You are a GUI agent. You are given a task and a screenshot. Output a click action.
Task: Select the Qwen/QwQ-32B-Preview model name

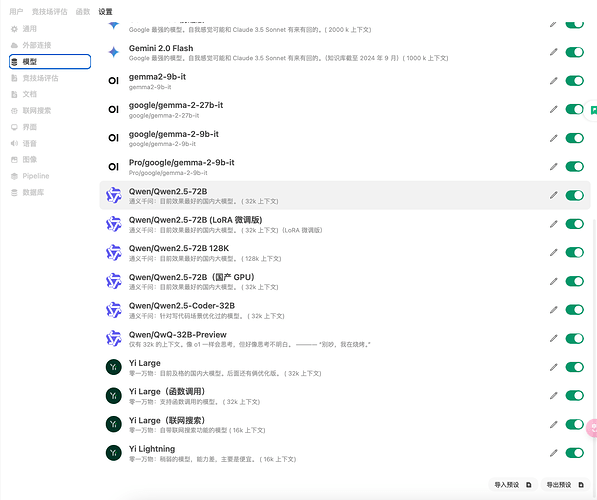(178, 335)
